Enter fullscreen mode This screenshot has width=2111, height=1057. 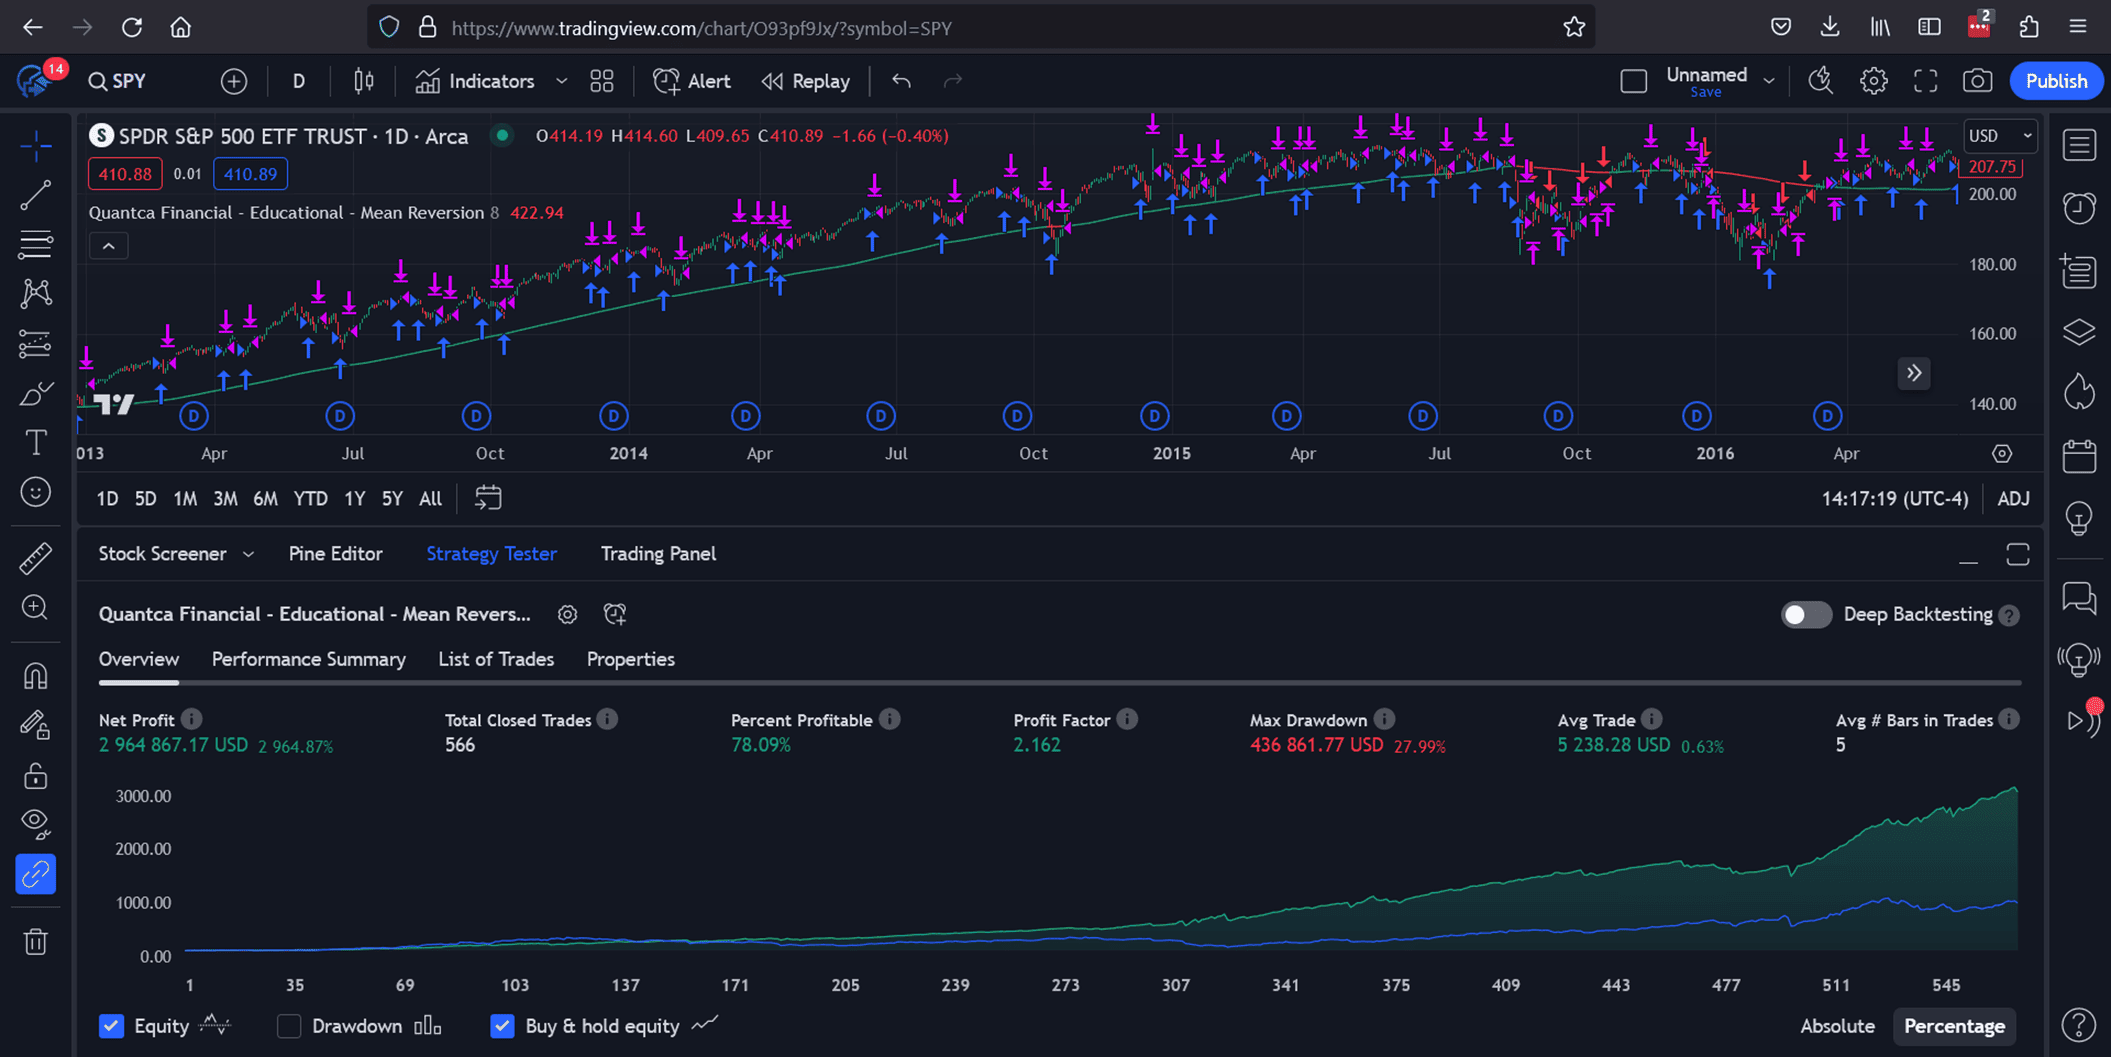tap(1926, 81)
